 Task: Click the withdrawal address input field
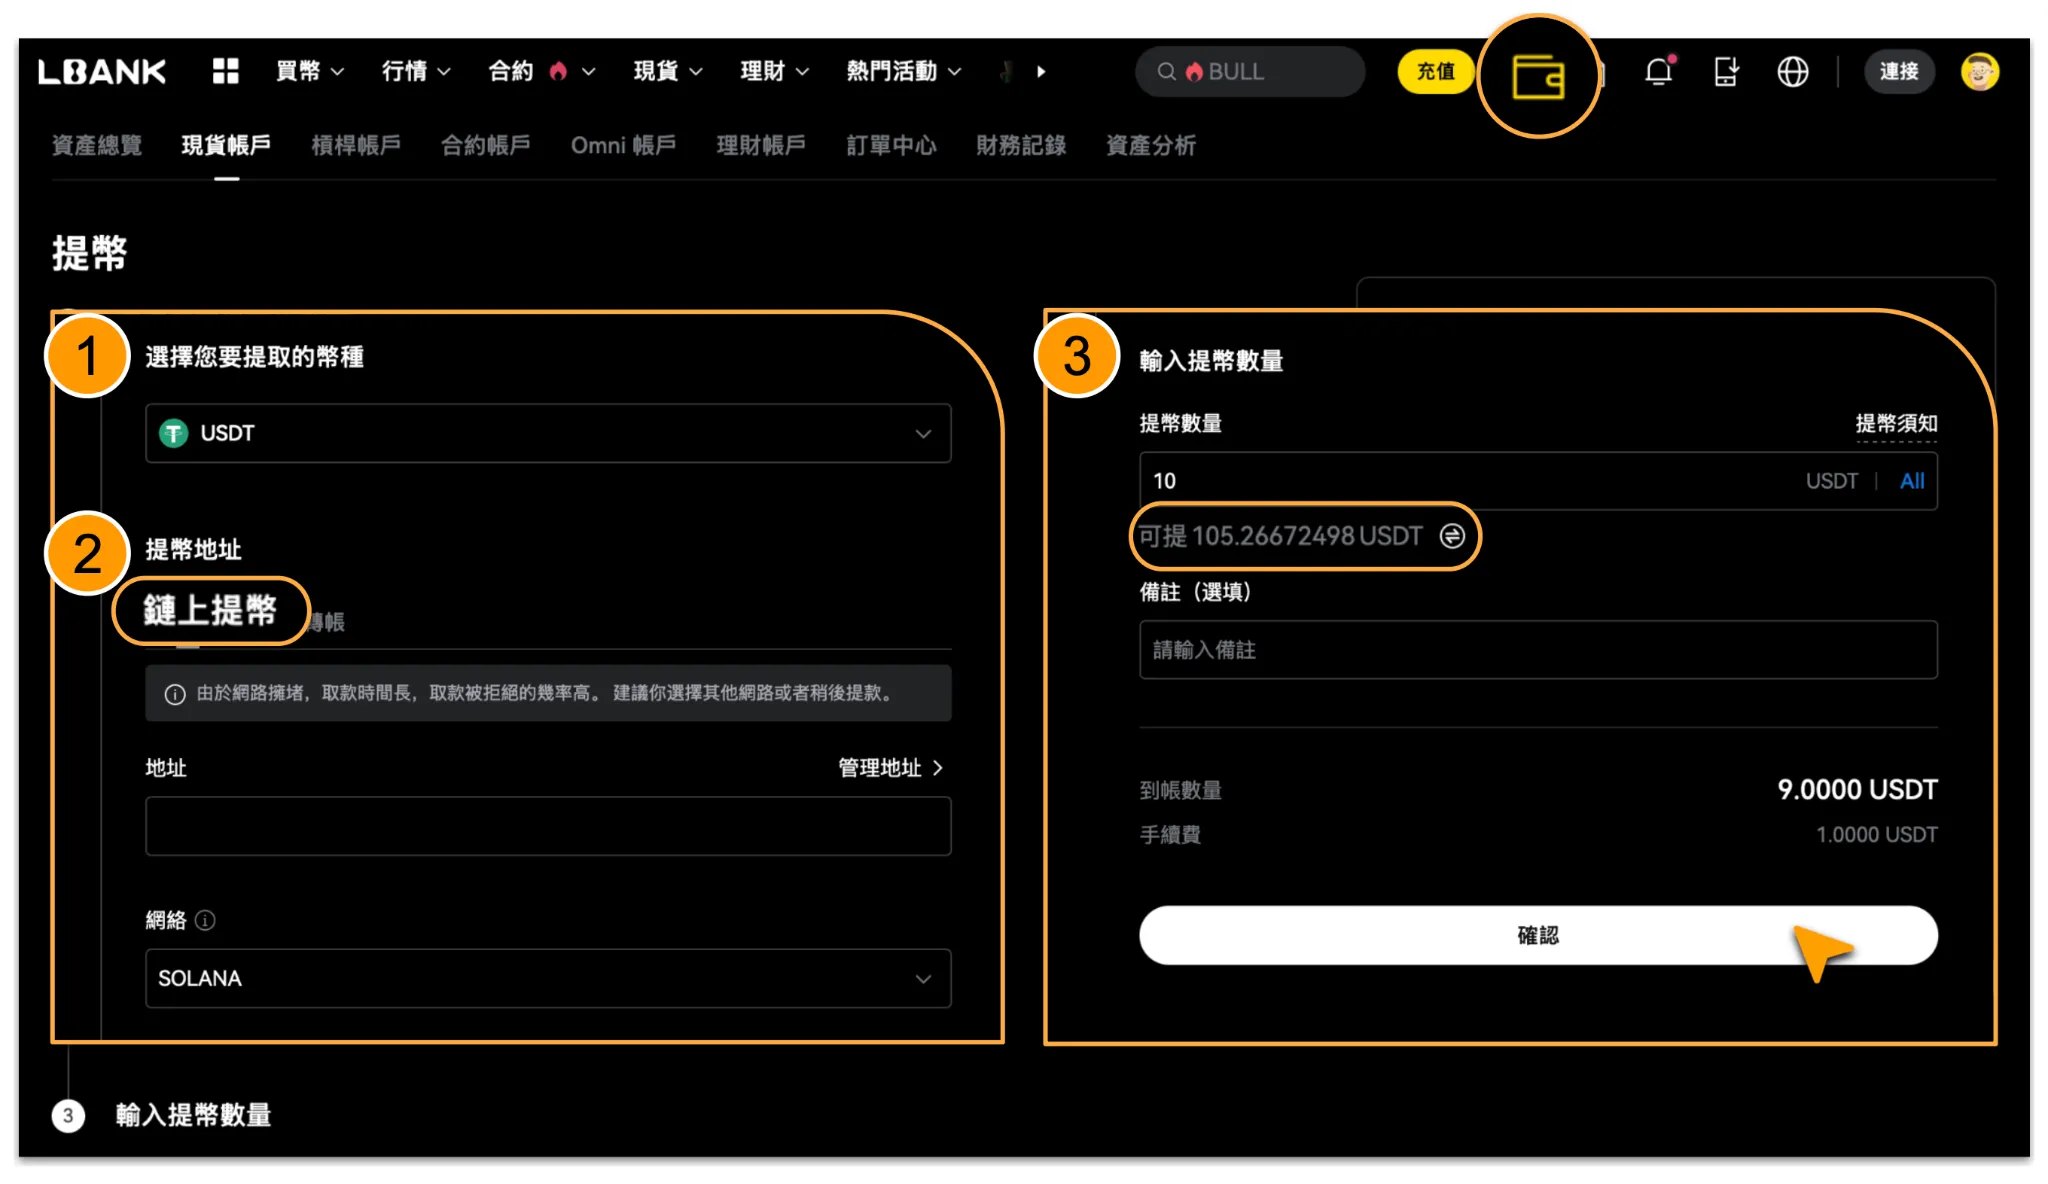point(548,826)
